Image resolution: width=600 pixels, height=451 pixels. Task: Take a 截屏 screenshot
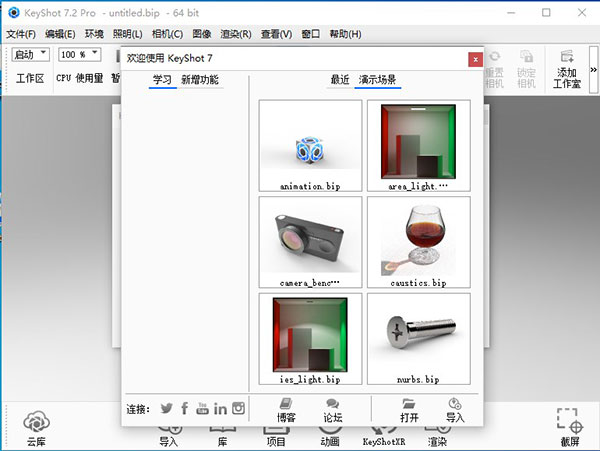click(x=570, y=427)
